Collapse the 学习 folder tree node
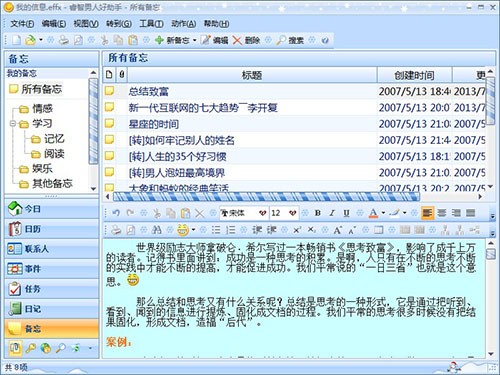 click(13, 123)
